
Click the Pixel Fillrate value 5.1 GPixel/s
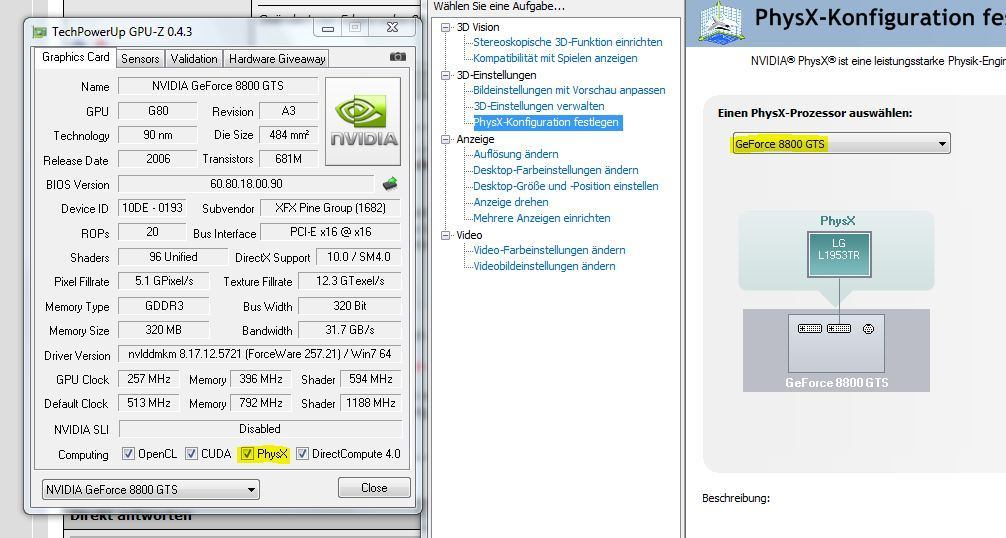(x=164, y=281)
